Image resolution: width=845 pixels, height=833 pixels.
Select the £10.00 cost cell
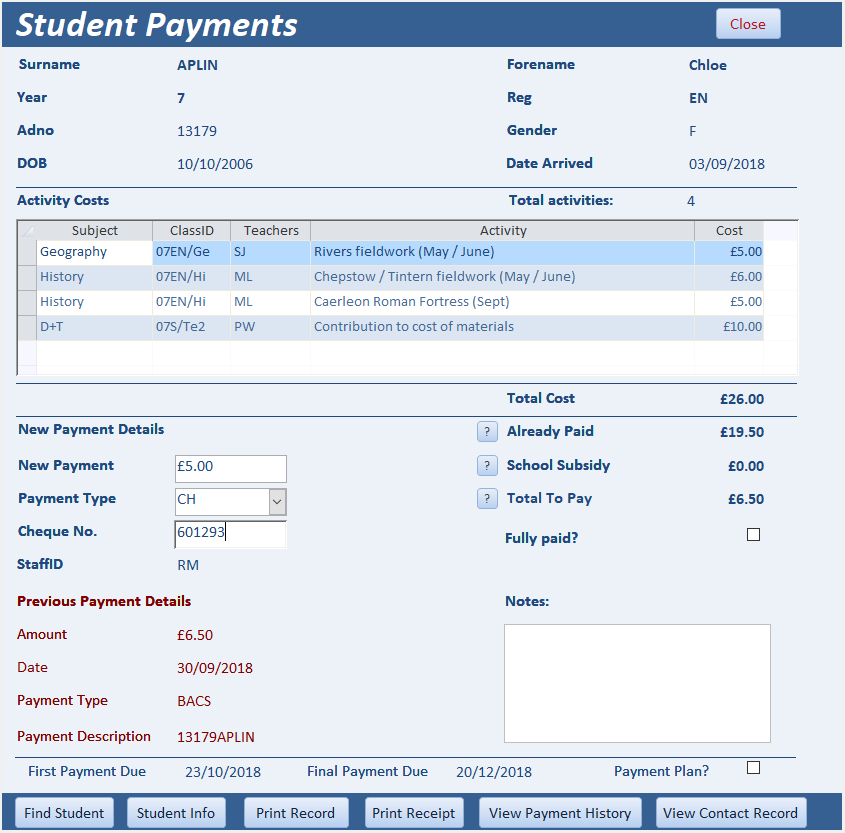[729, 327]
